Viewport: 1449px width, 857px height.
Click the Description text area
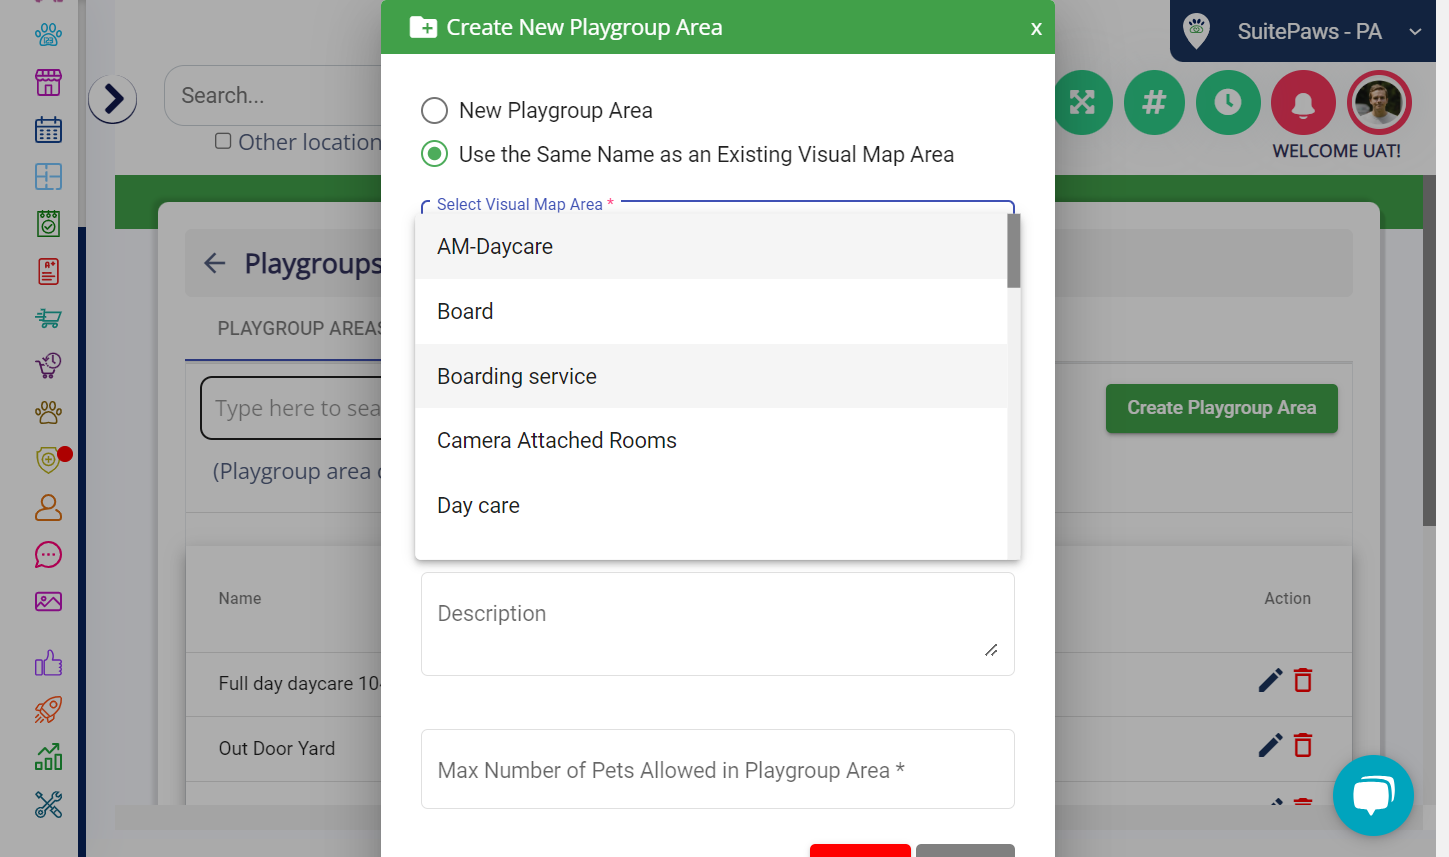[x=718, y=624]
